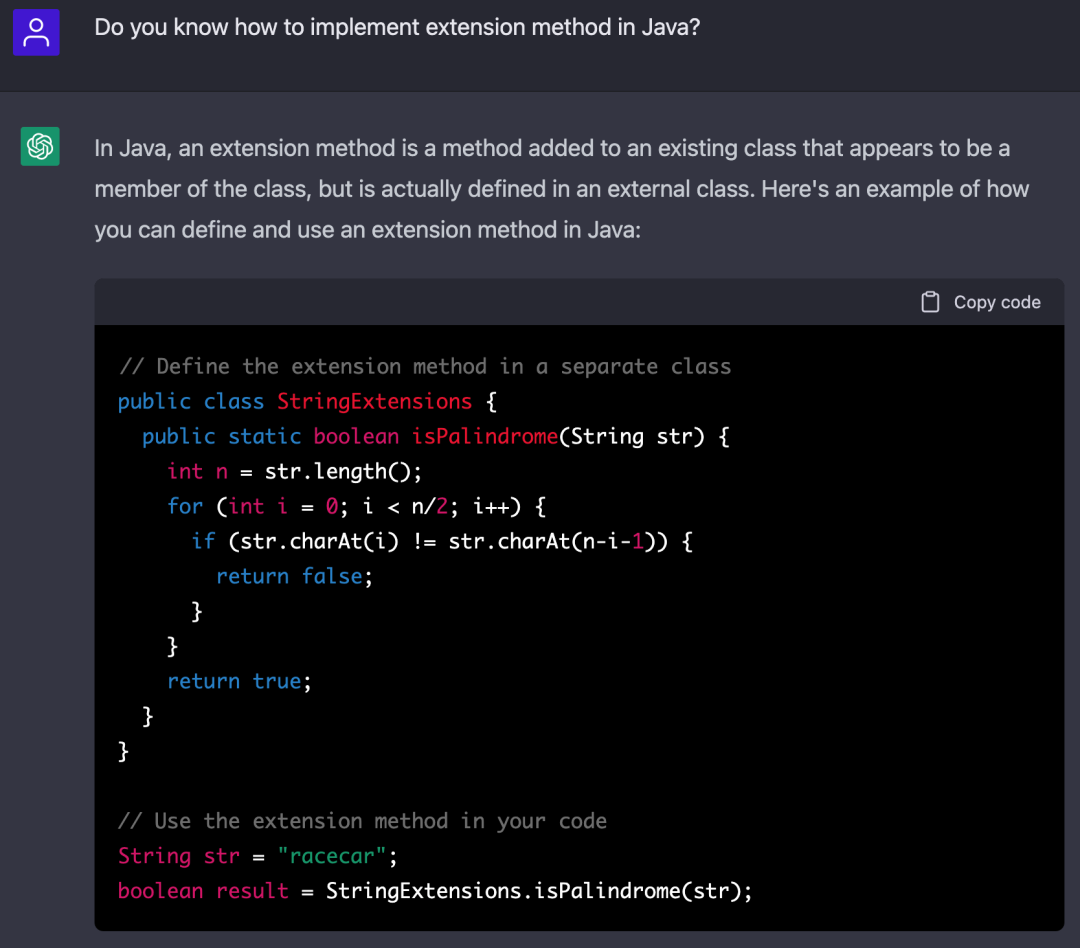Click the user question about extension methods
Image resolution: width=1080 pixels, height=948 pixels.
[x=397, y=27]
